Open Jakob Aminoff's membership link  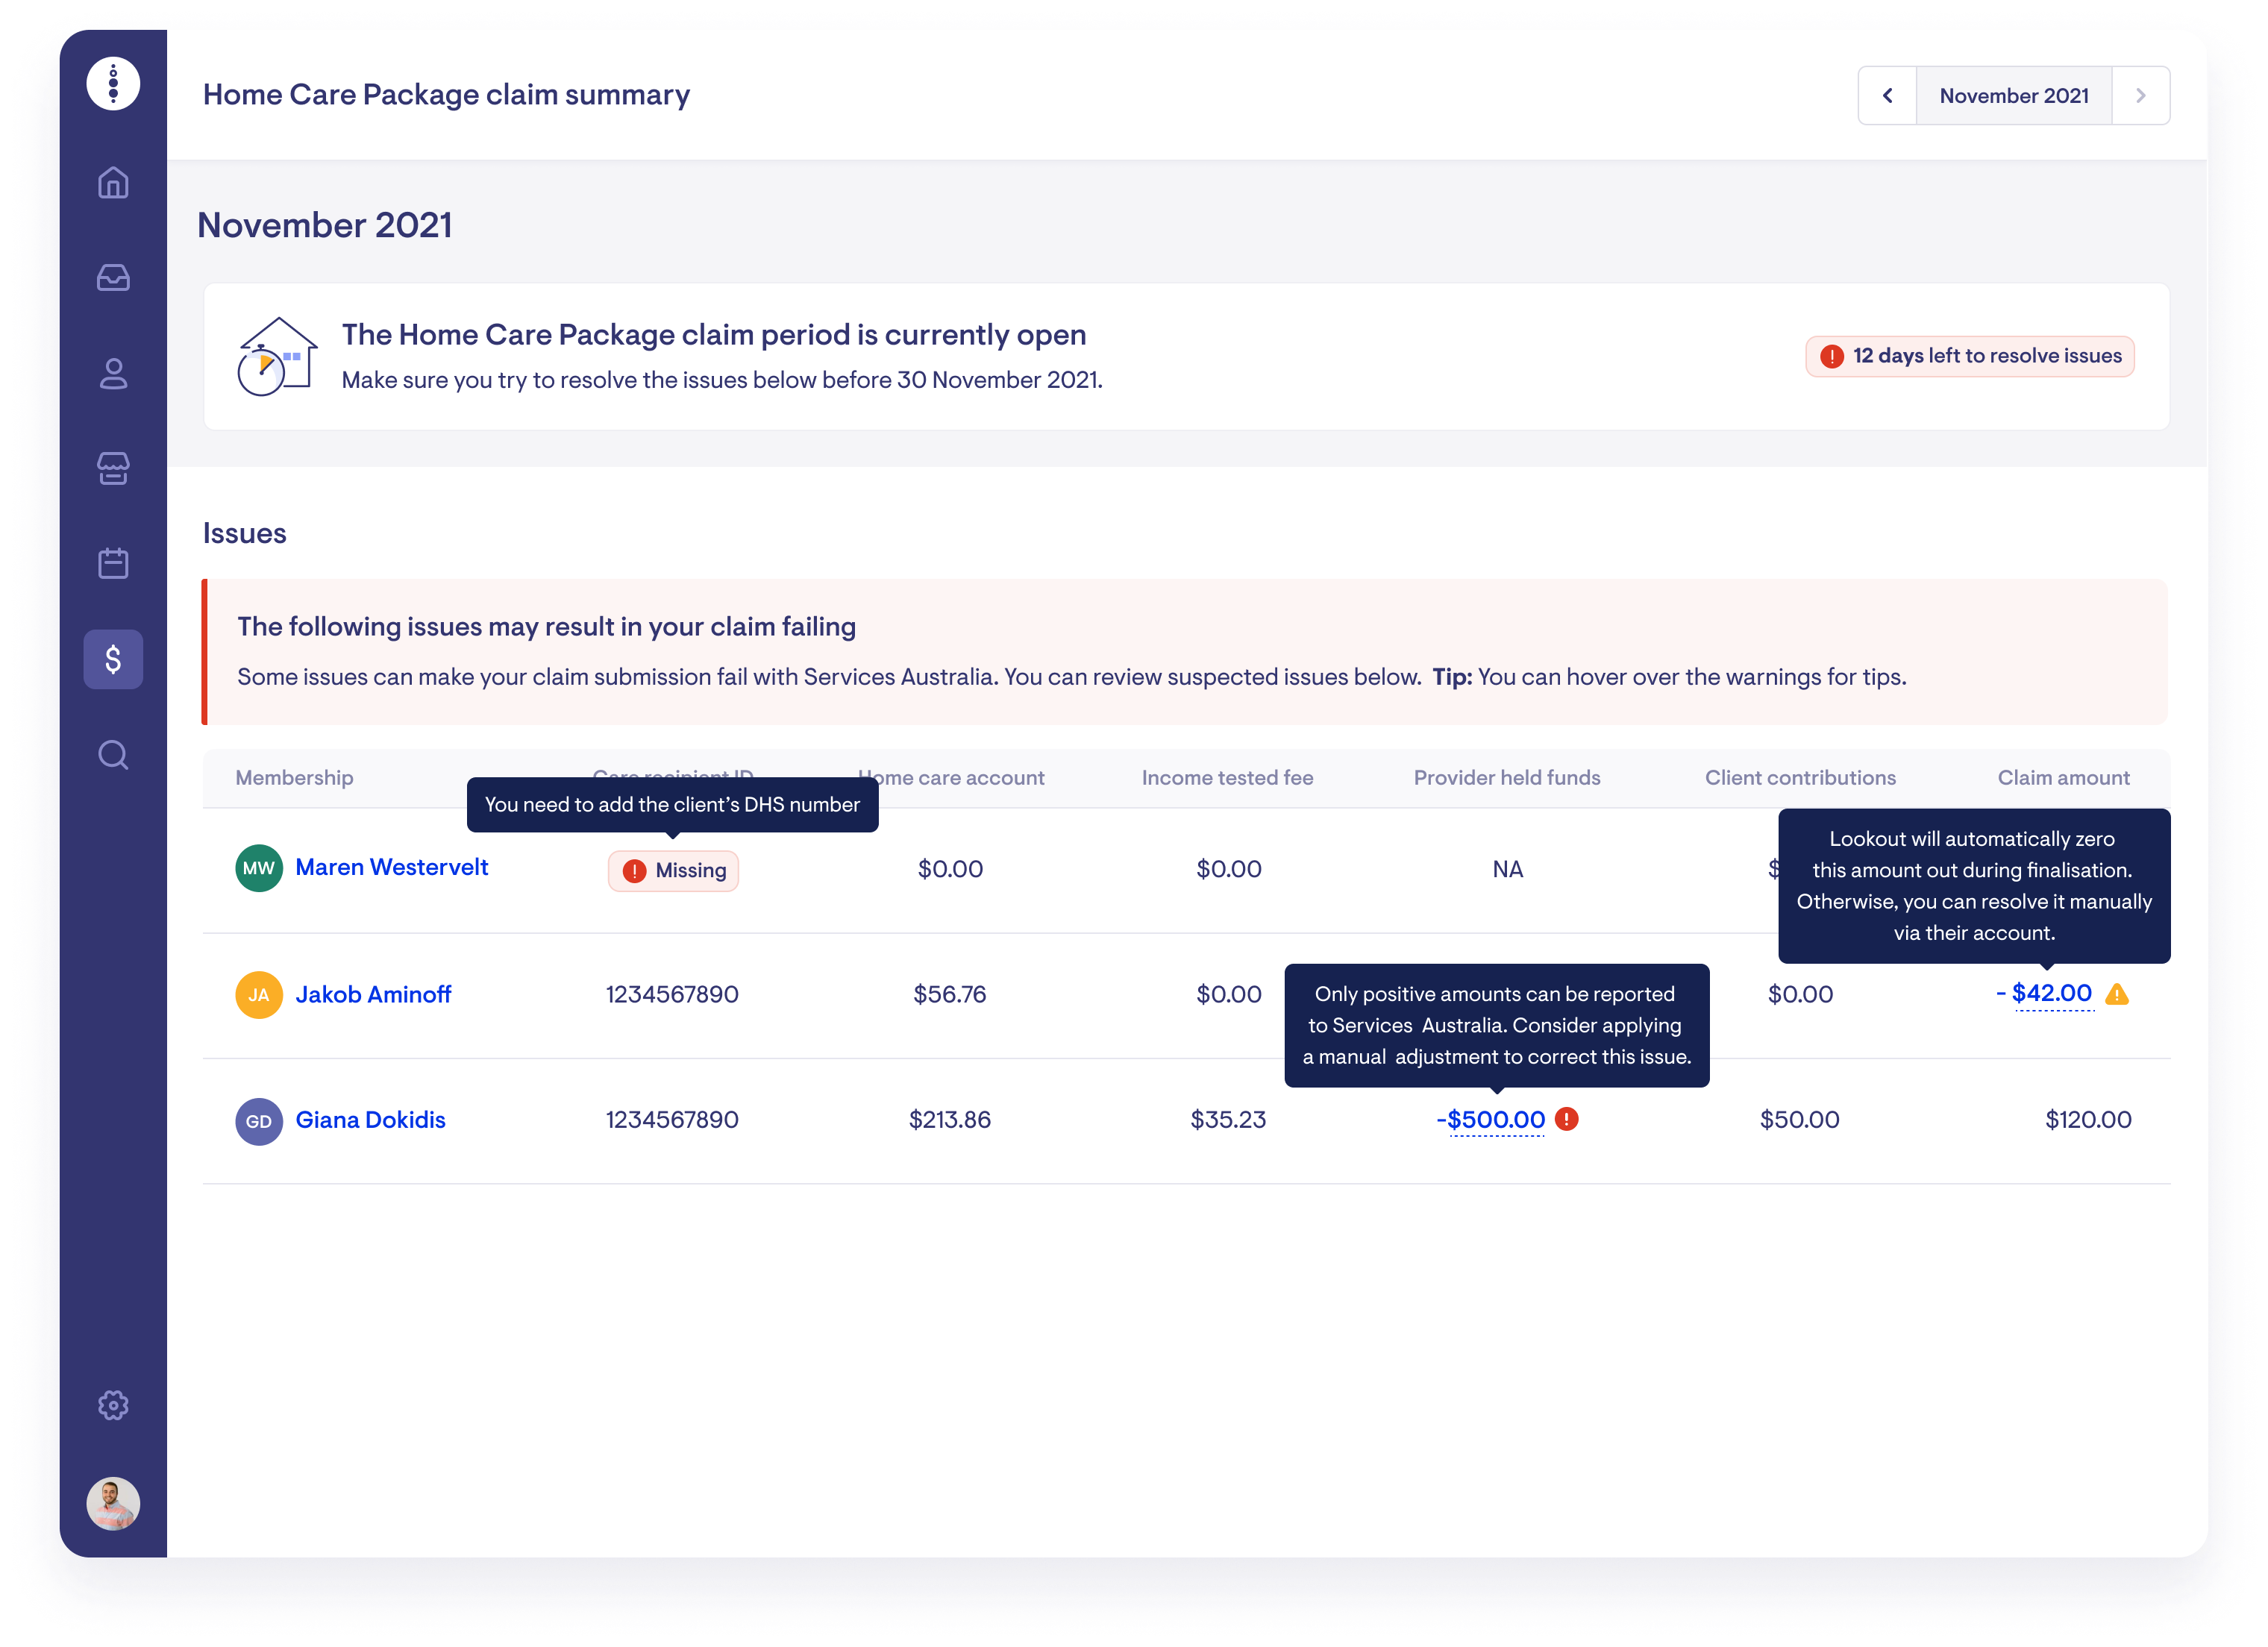tap(373, 995)
